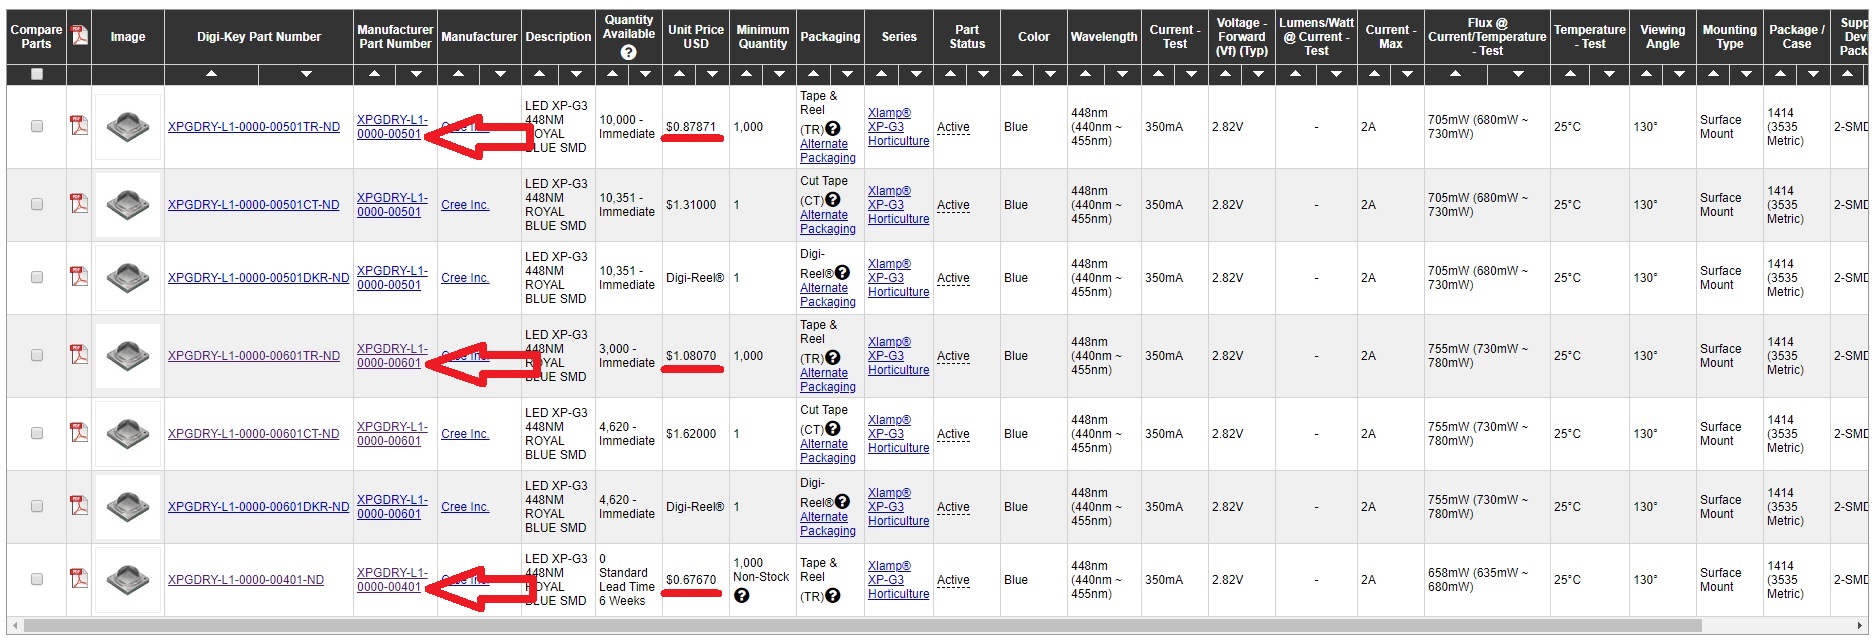Sort Unit Price USD ascending arrow
The width and height of the screenshot is (1875, 641).
coord(679,74)
